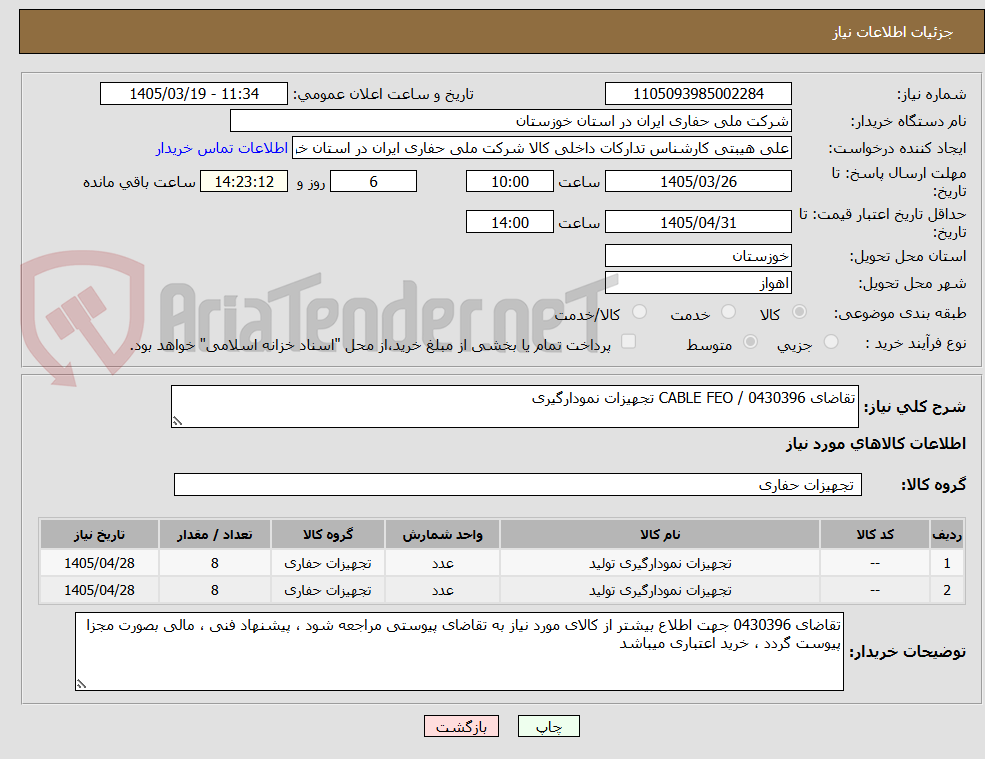The height and width of the screenshot is (759, 985).
Task: Click the delivery province field خوزستان
Action: coord(698,256)
